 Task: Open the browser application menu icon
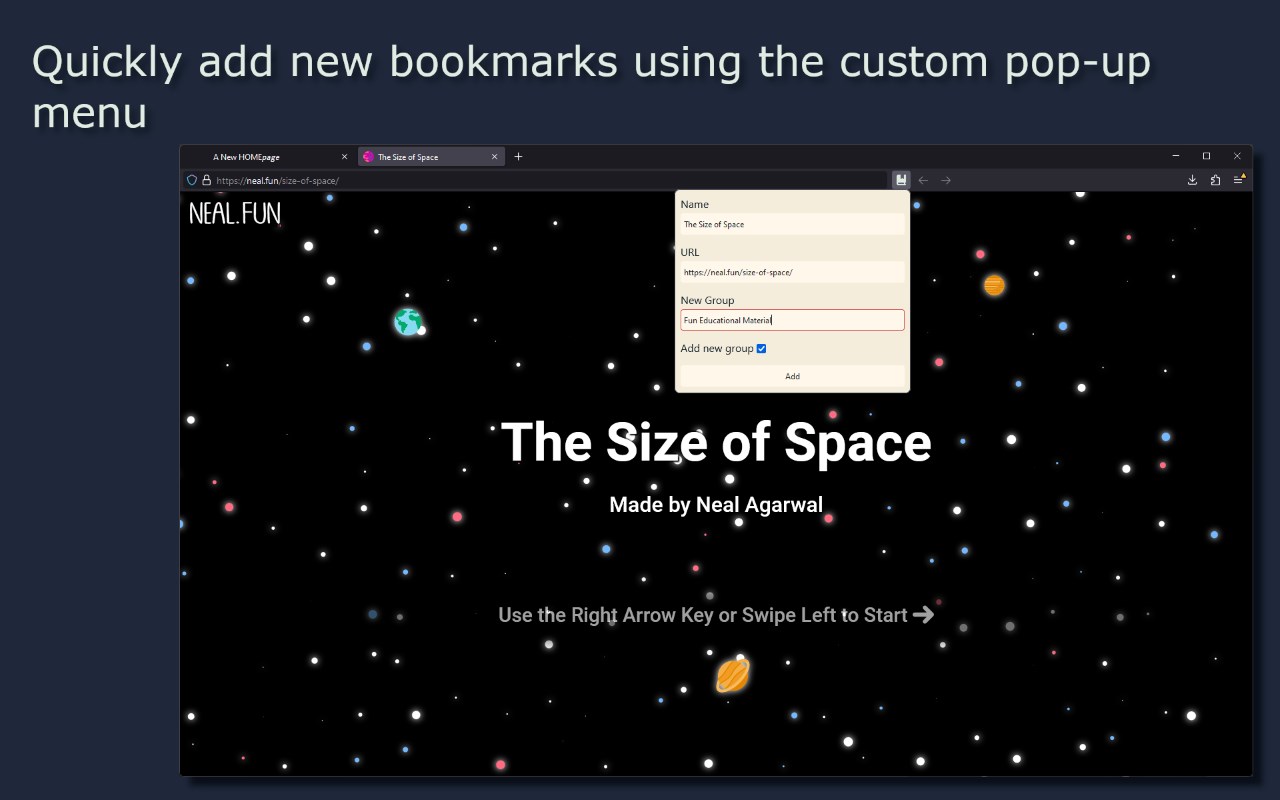[x=1238, y=180]
